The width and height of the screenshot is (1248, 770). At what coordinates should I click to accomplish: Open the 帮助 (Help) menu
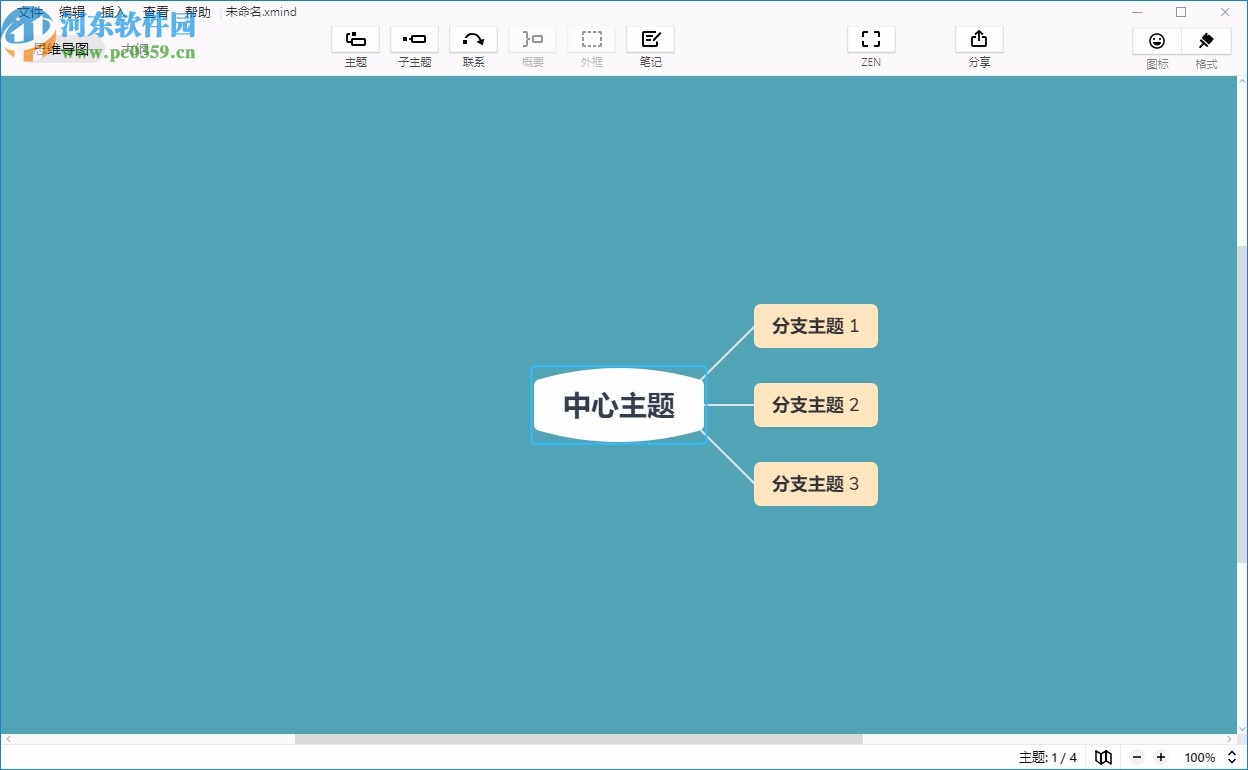(197, 11)
